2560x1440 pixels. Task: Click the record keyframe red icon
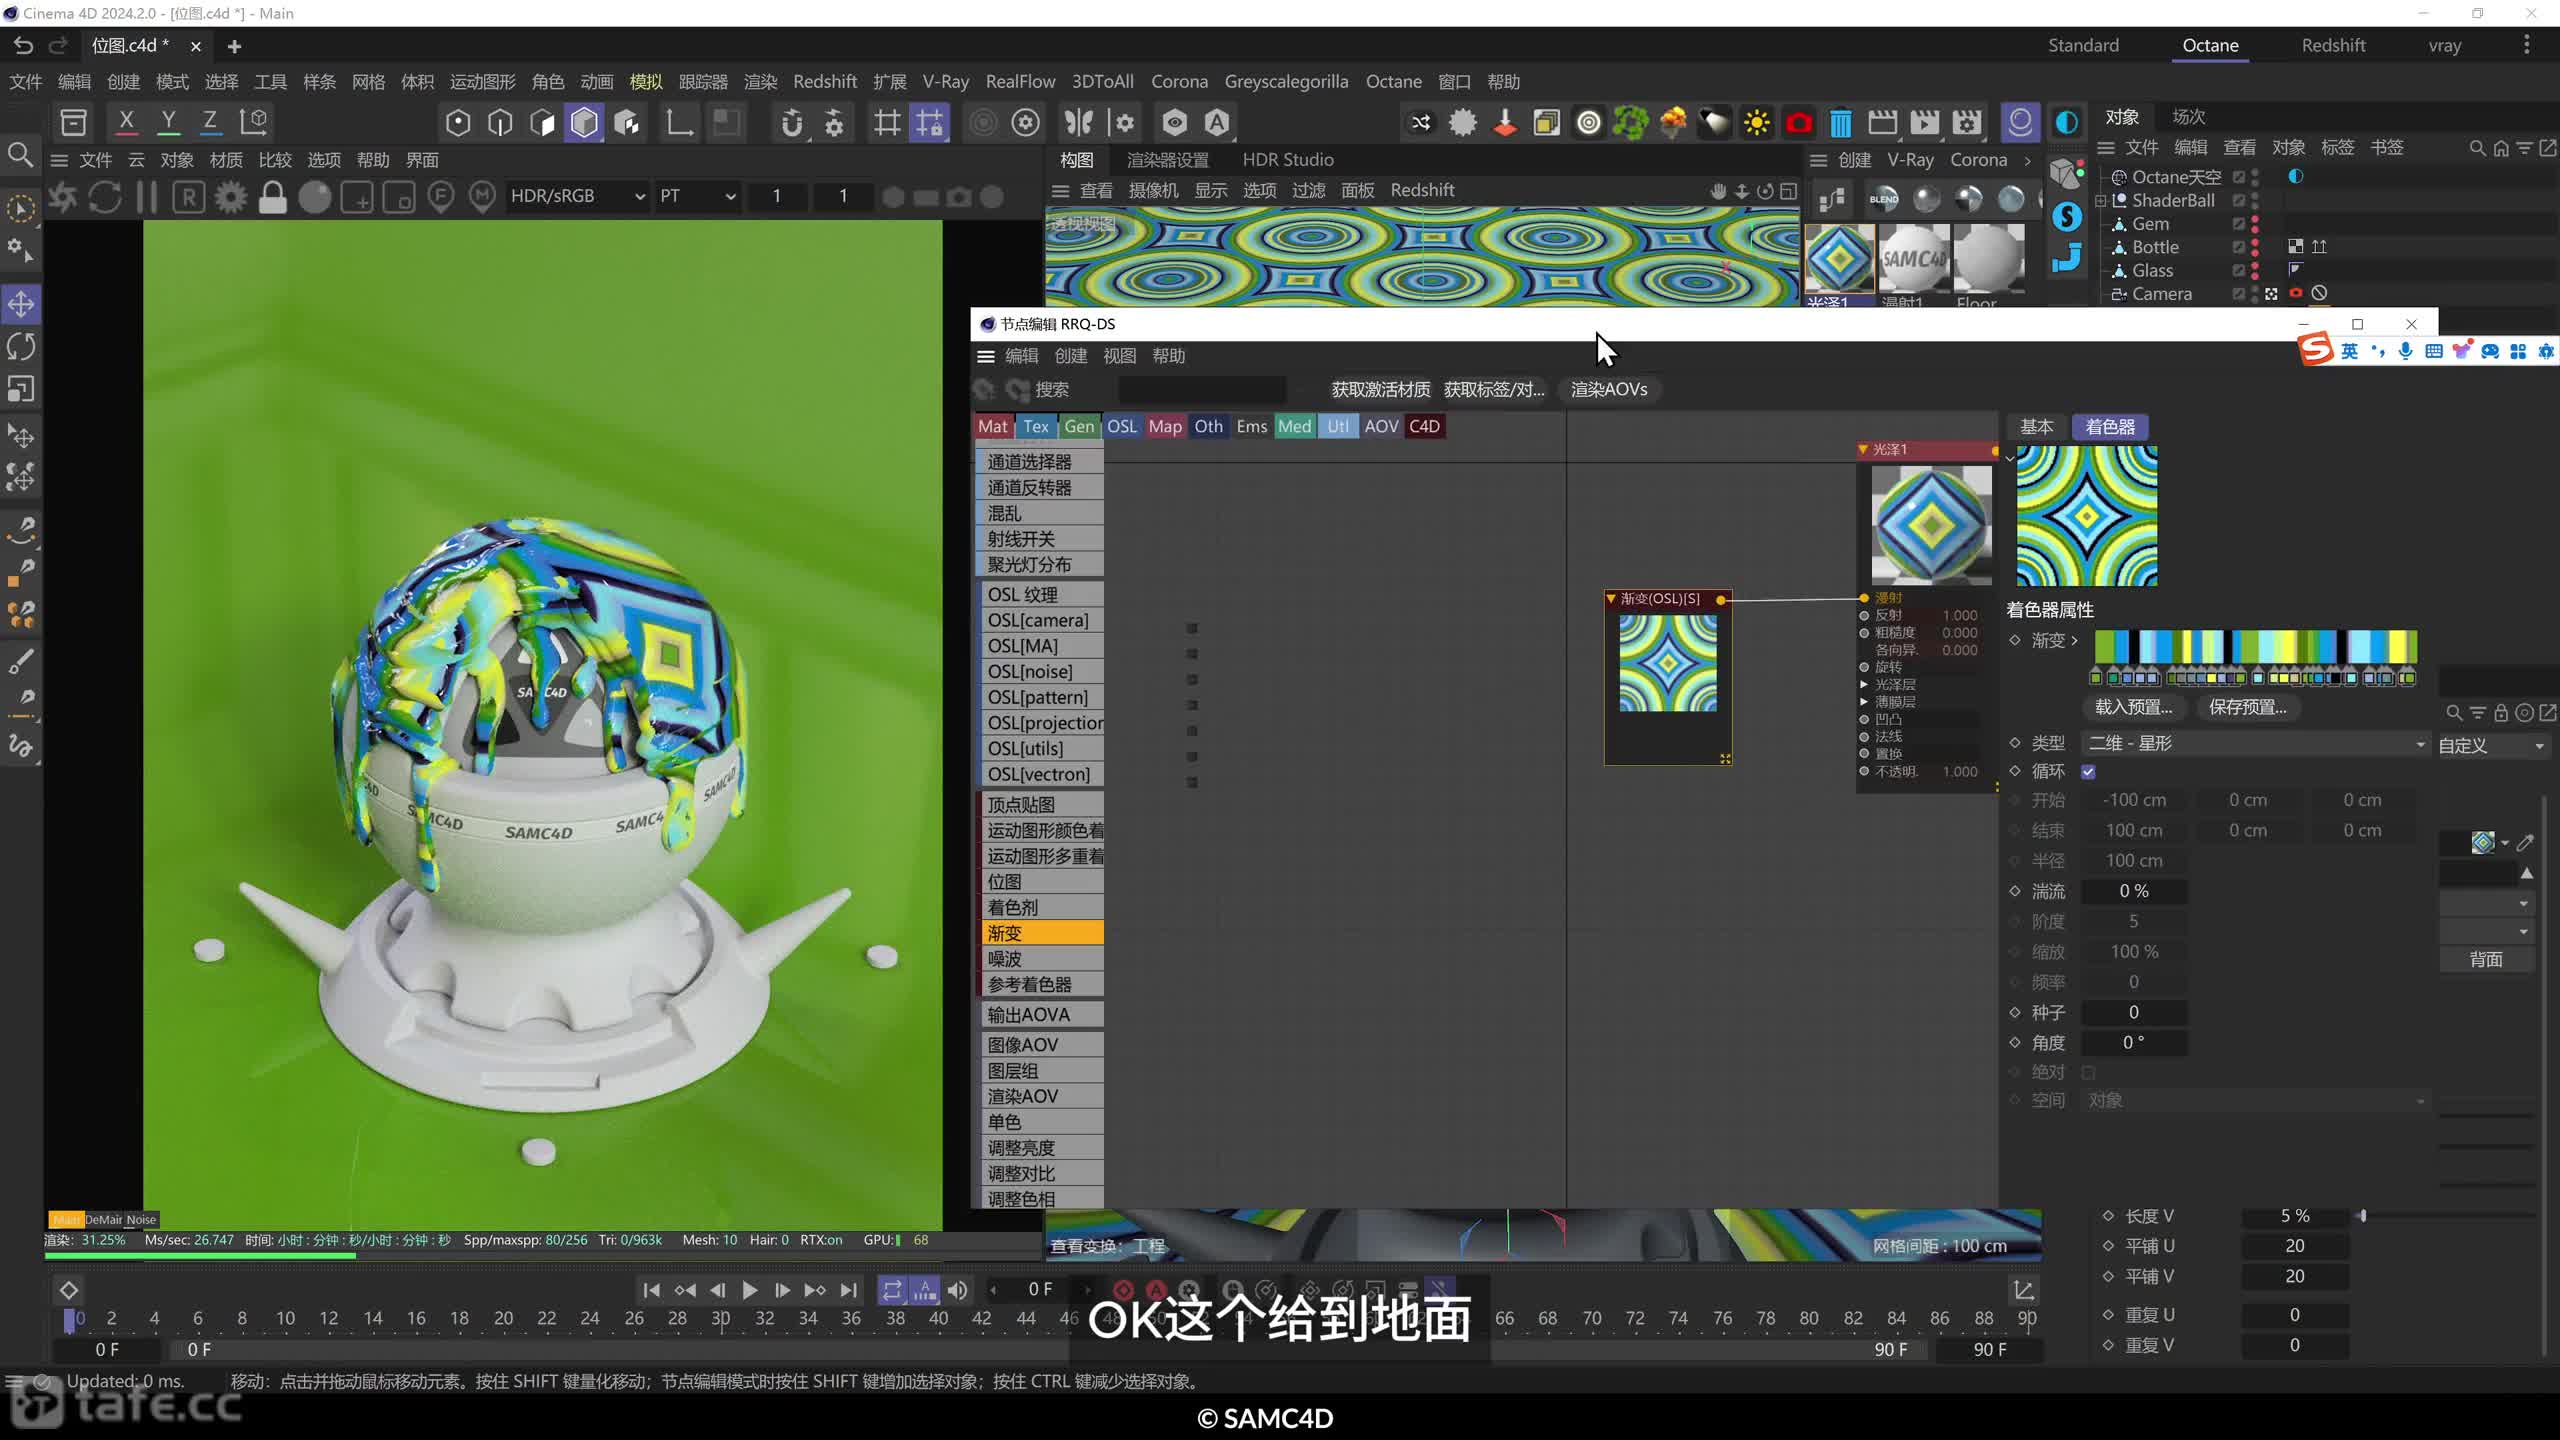click(1123, 1290)
